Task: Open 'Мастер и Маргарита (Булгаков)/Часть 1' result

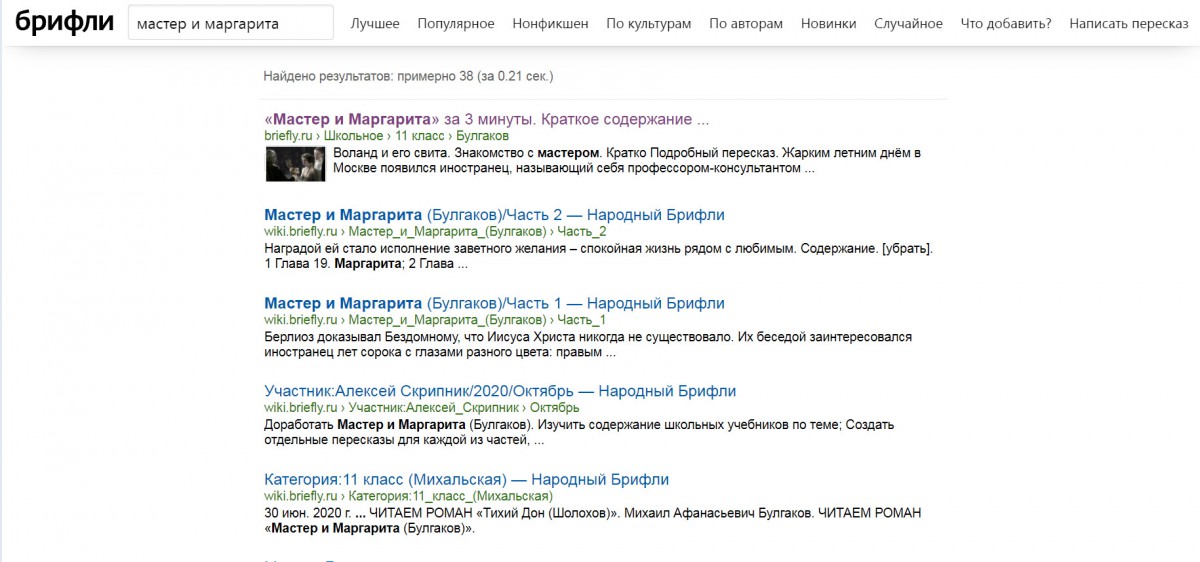Action: (x=494, y=303)
